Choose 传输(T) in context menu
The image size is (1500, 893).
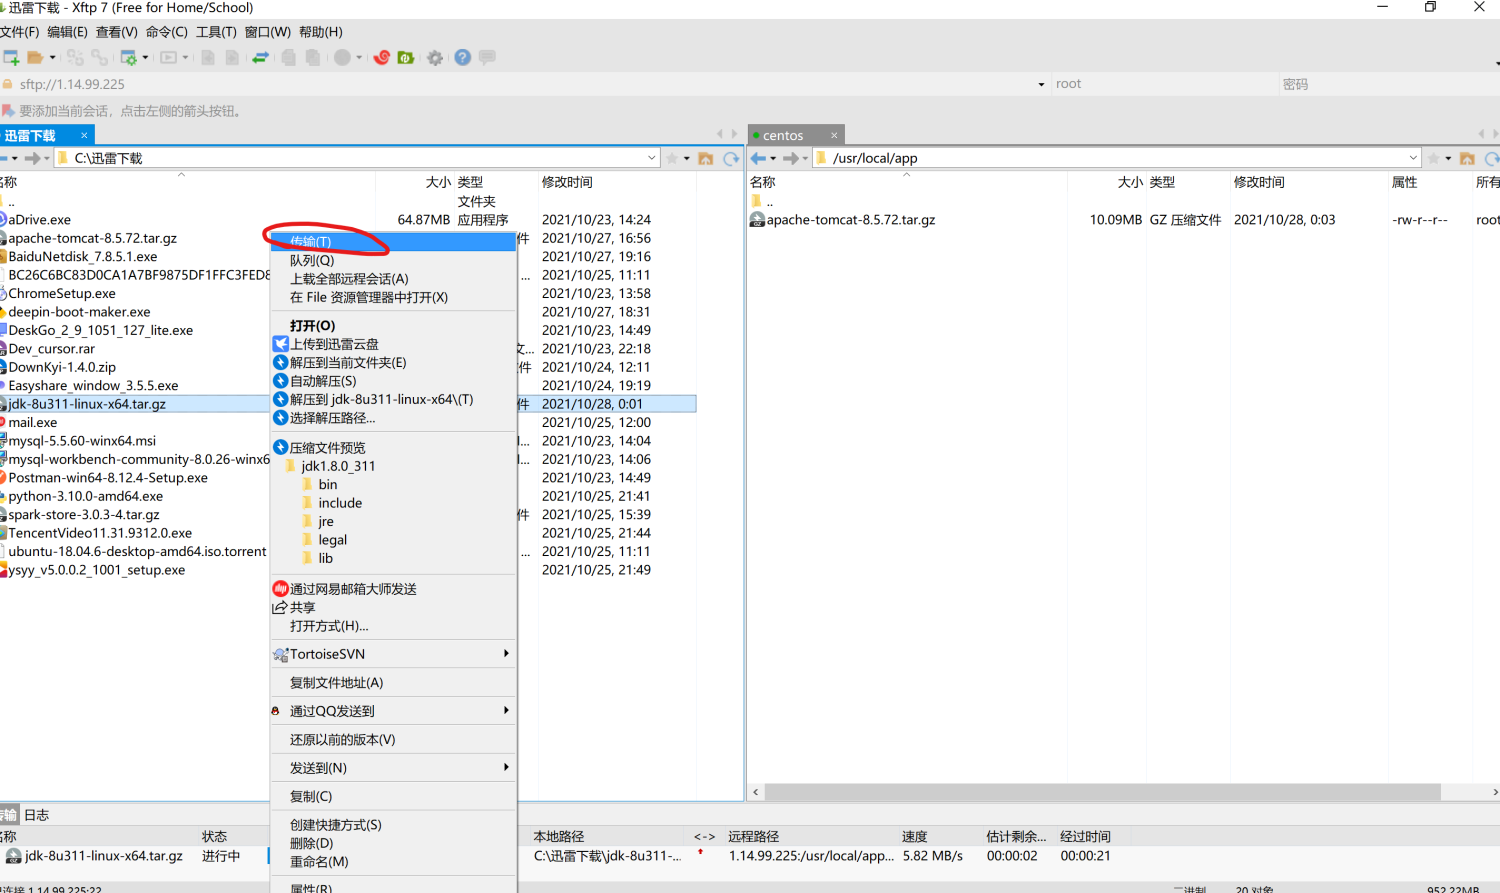point(393,241)
